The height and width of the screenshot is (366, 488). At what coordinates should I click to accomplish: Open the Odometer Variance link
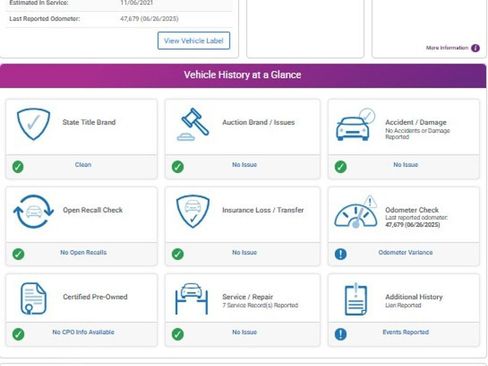point(405,252)
